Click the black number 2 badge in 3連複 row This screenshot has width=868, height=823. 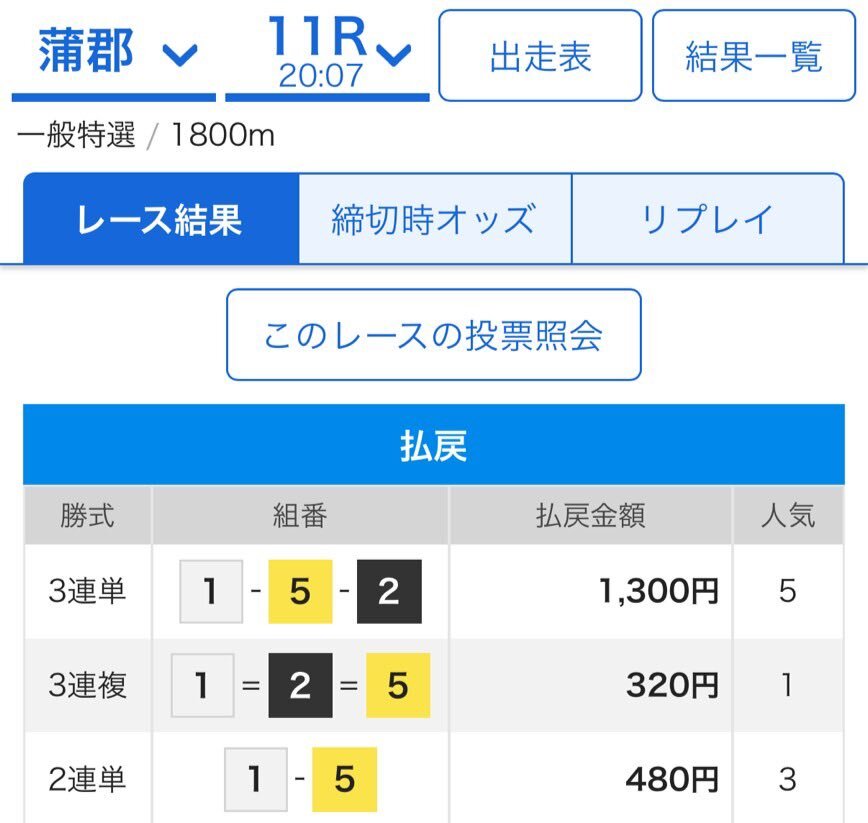300,686
